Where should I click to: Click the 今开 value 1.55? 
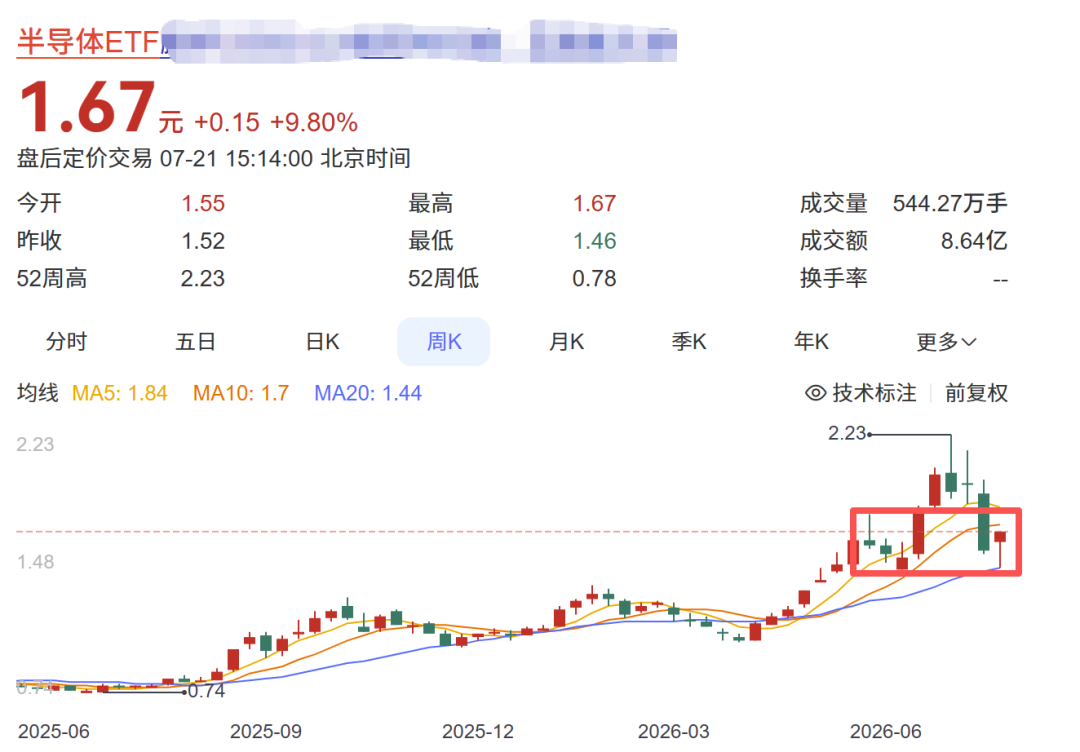(x=203, y=204)
